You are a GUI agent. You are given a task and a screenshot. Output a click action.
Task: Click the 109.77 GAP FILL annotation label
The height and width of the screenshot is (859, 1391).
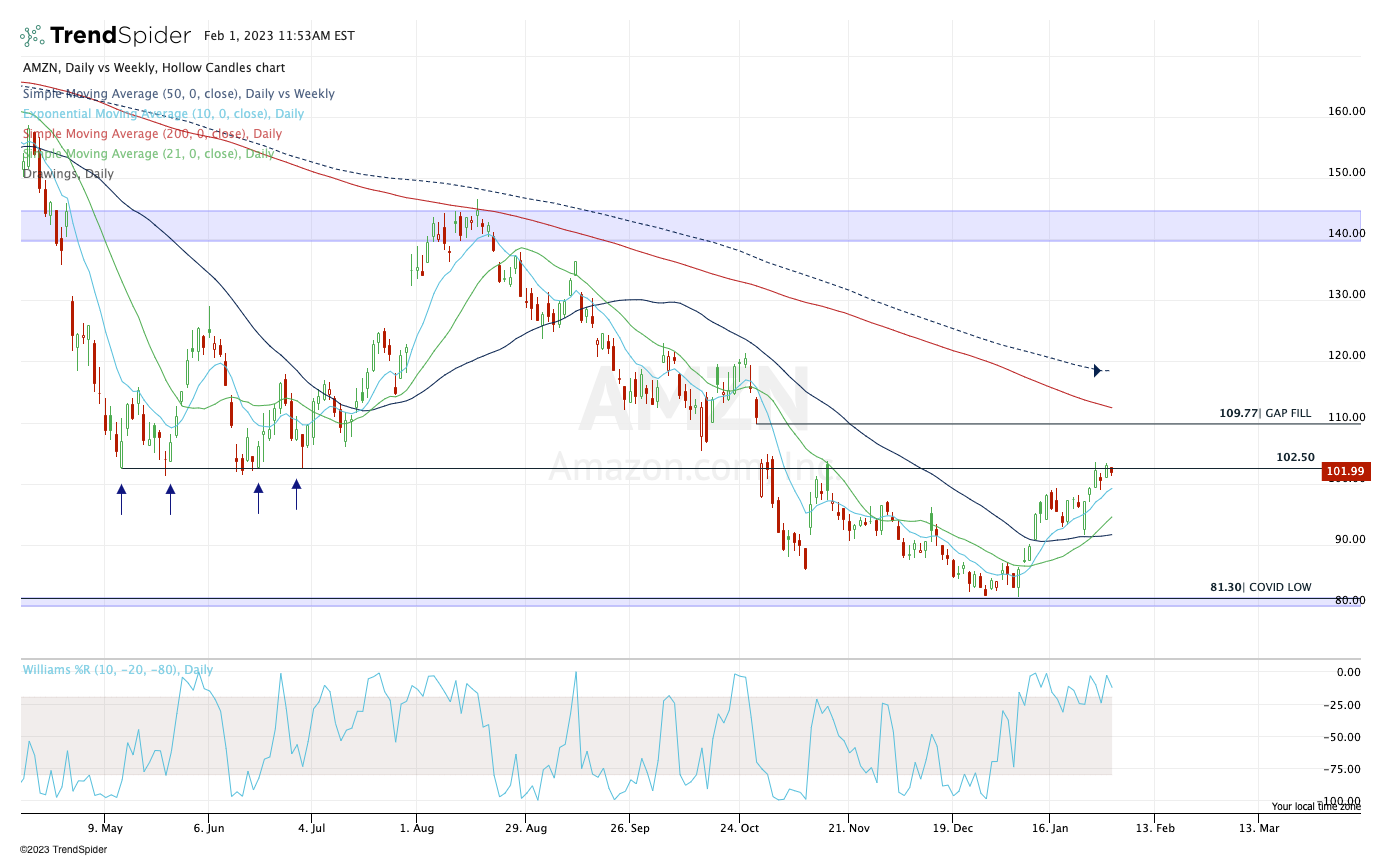(1264, 413)
